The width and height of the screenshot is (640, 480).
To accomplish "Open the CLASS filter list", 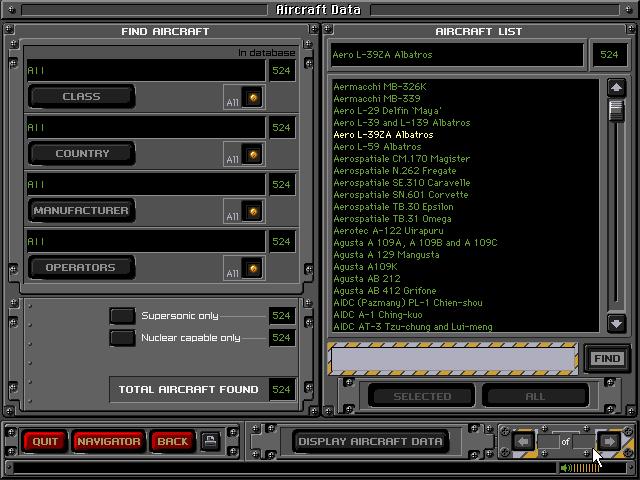I will coord(82,97).
